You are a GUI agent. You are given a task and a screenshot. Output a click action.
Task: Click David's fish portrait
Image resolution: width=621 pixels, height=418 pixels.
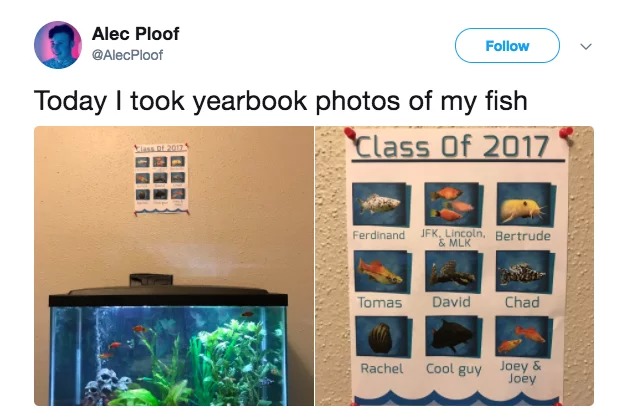tap(453, 272)
